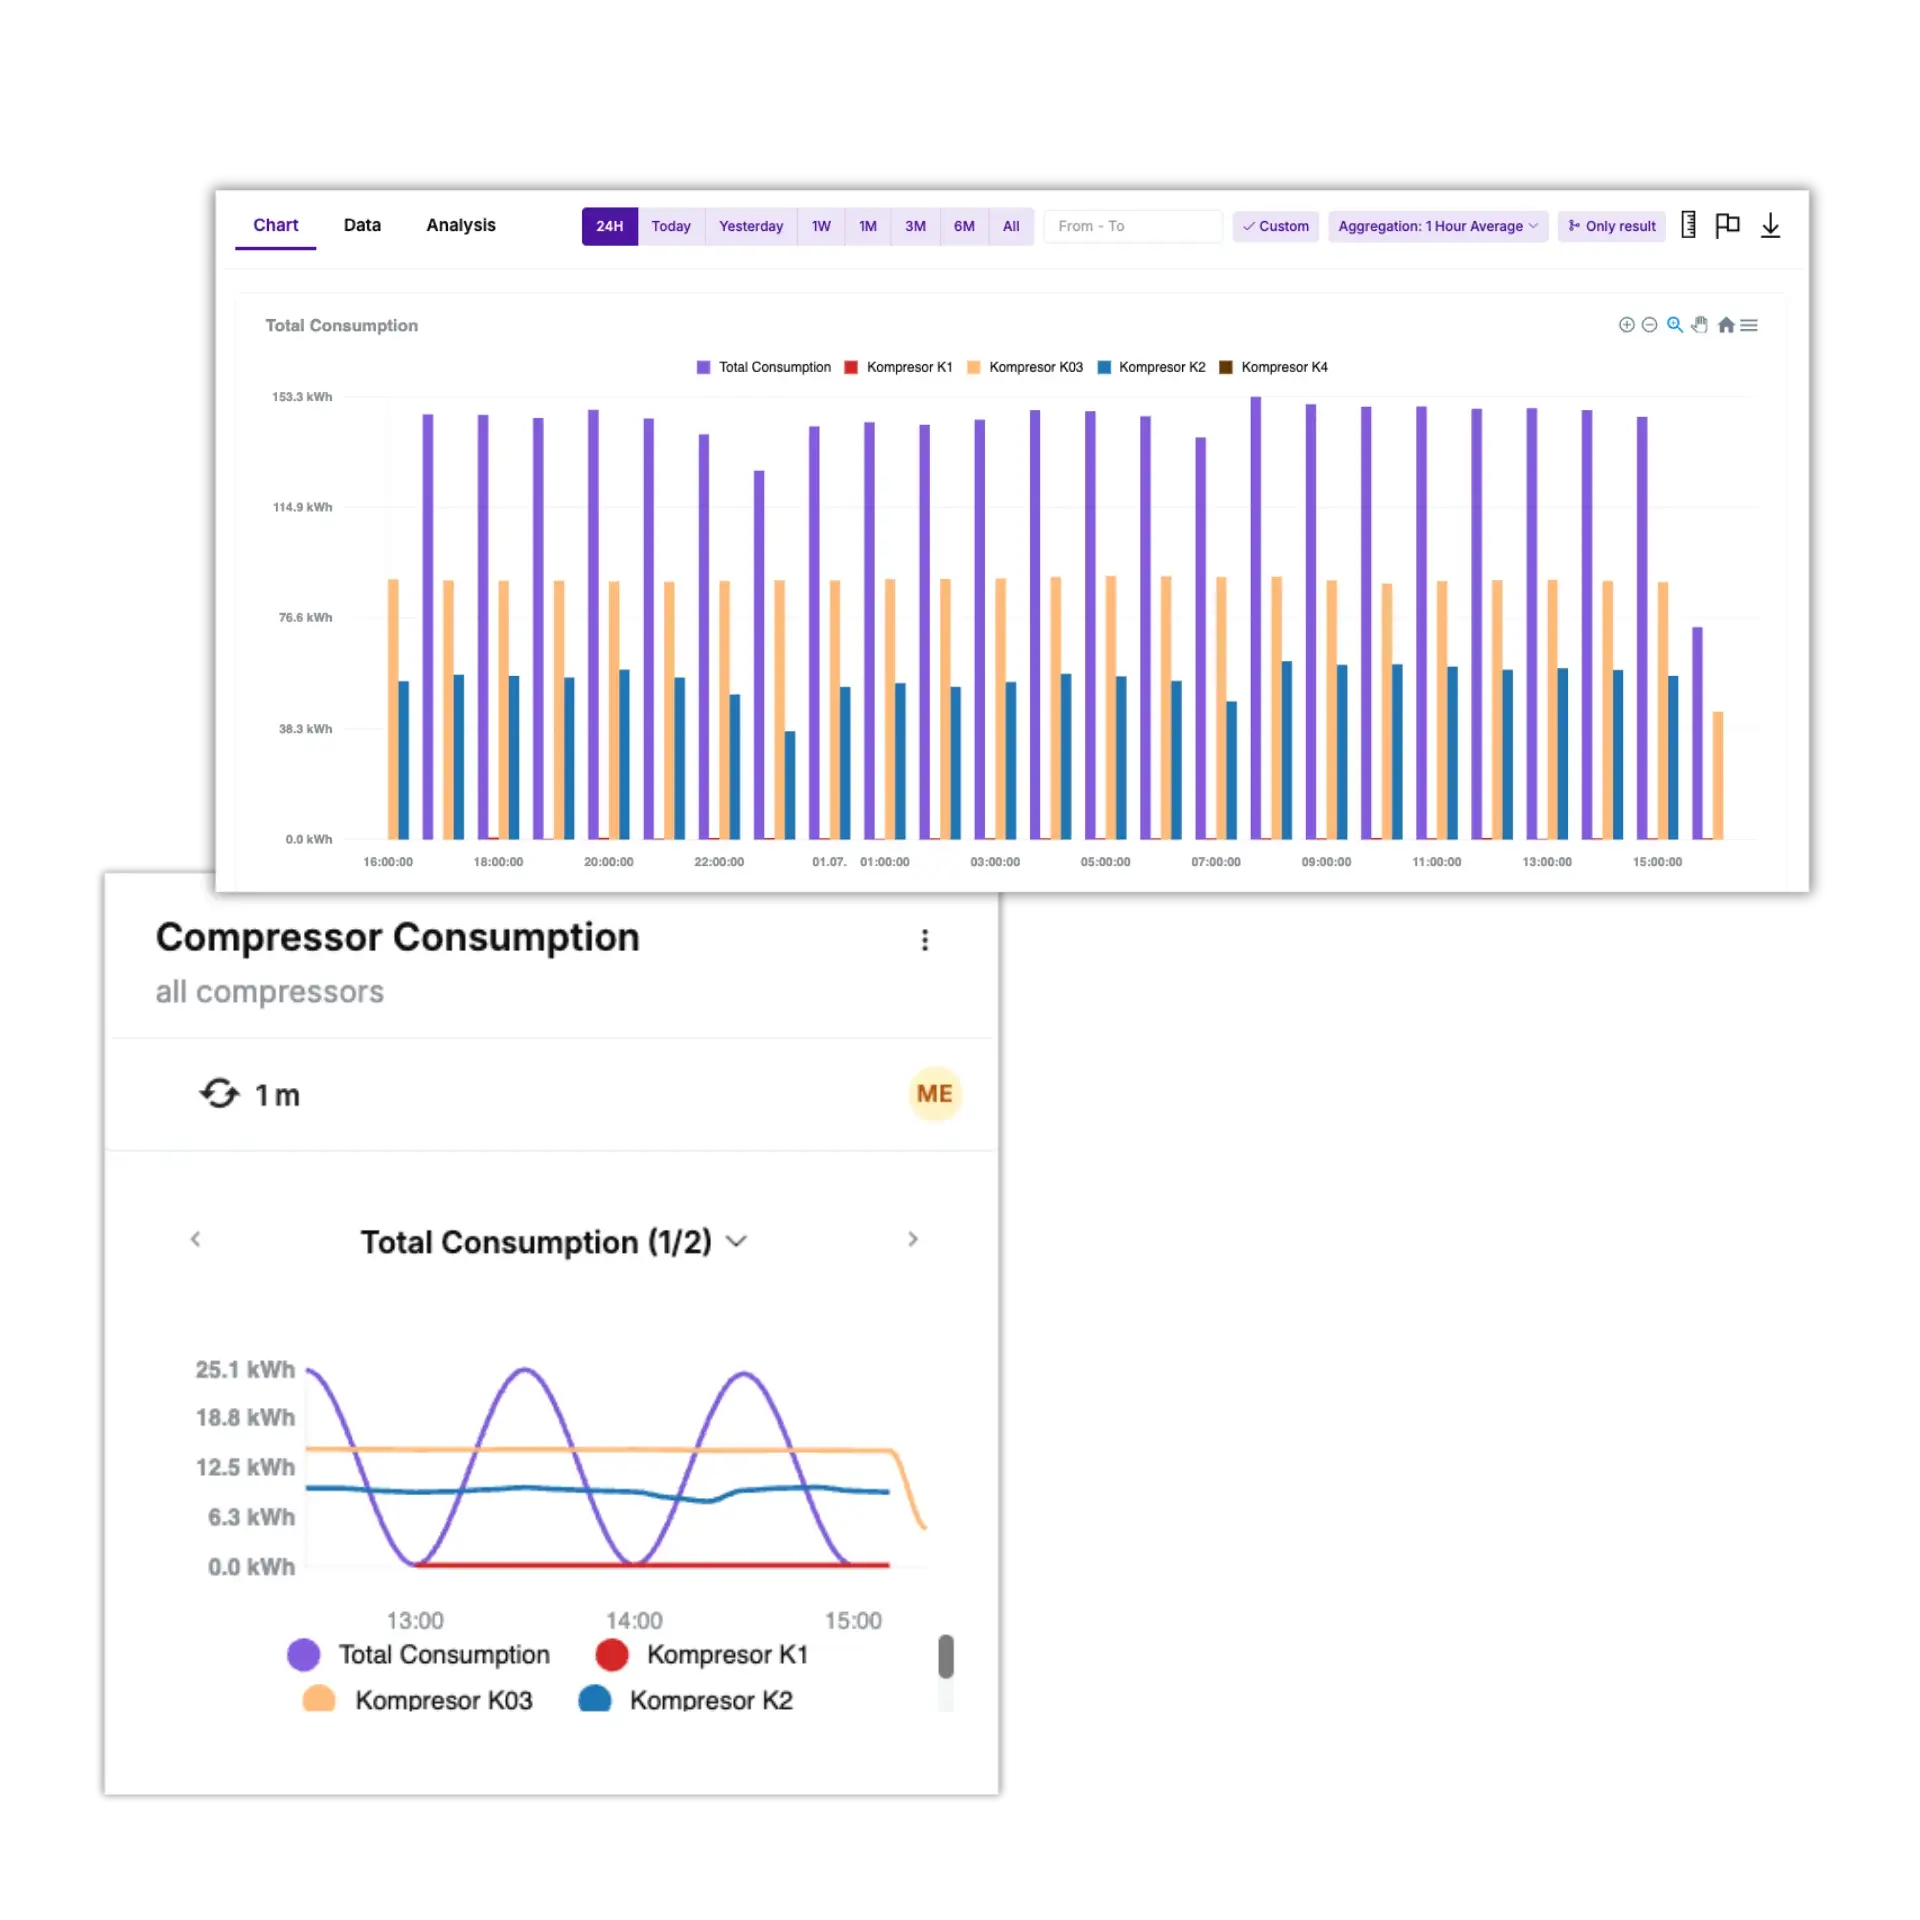Click the download arrow icon
The height and width of the screenshot is (1920, 1920).
click(1770, 225)
